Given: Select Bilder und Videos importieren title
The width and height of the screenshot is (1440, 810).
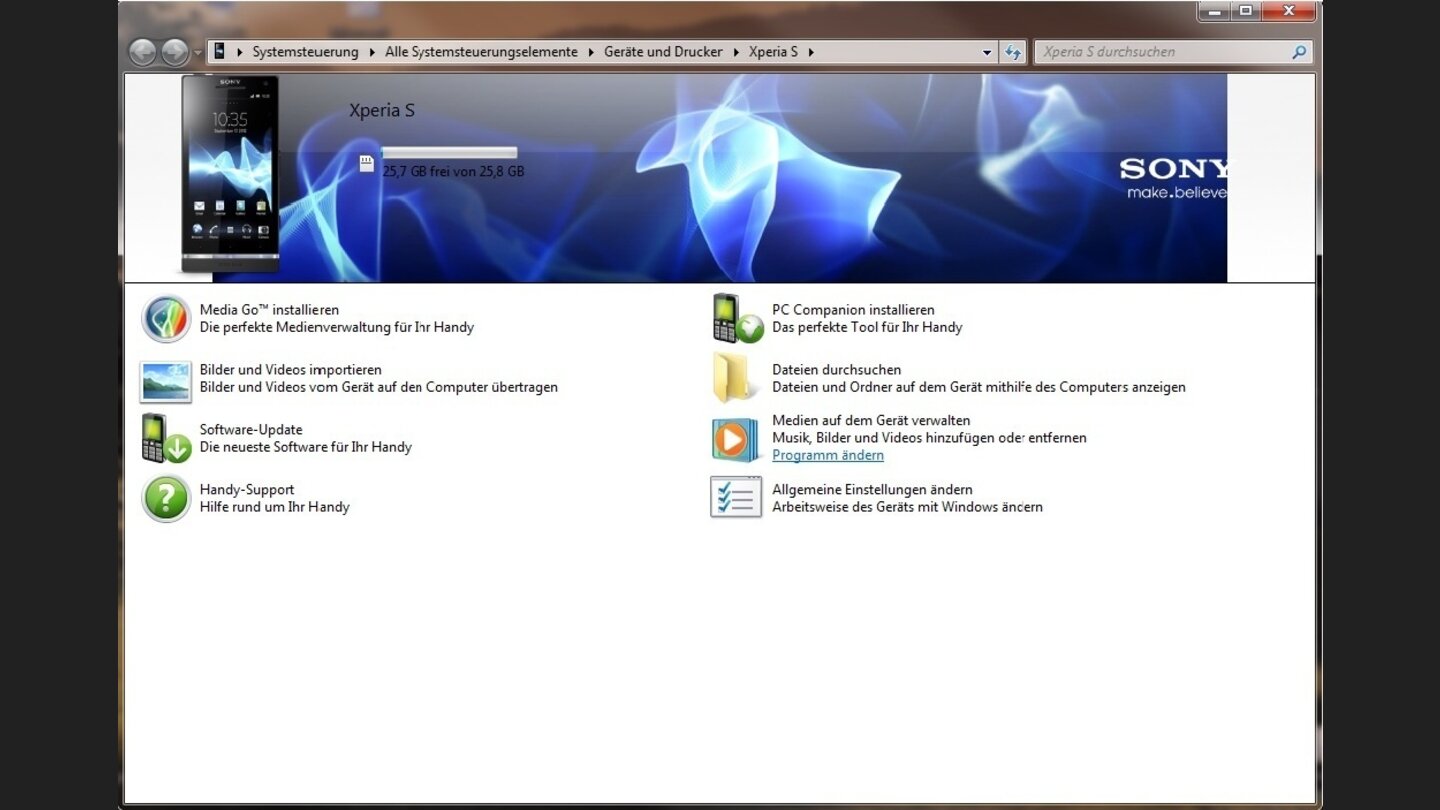Looking at the screenshot, I should point(291,370).
